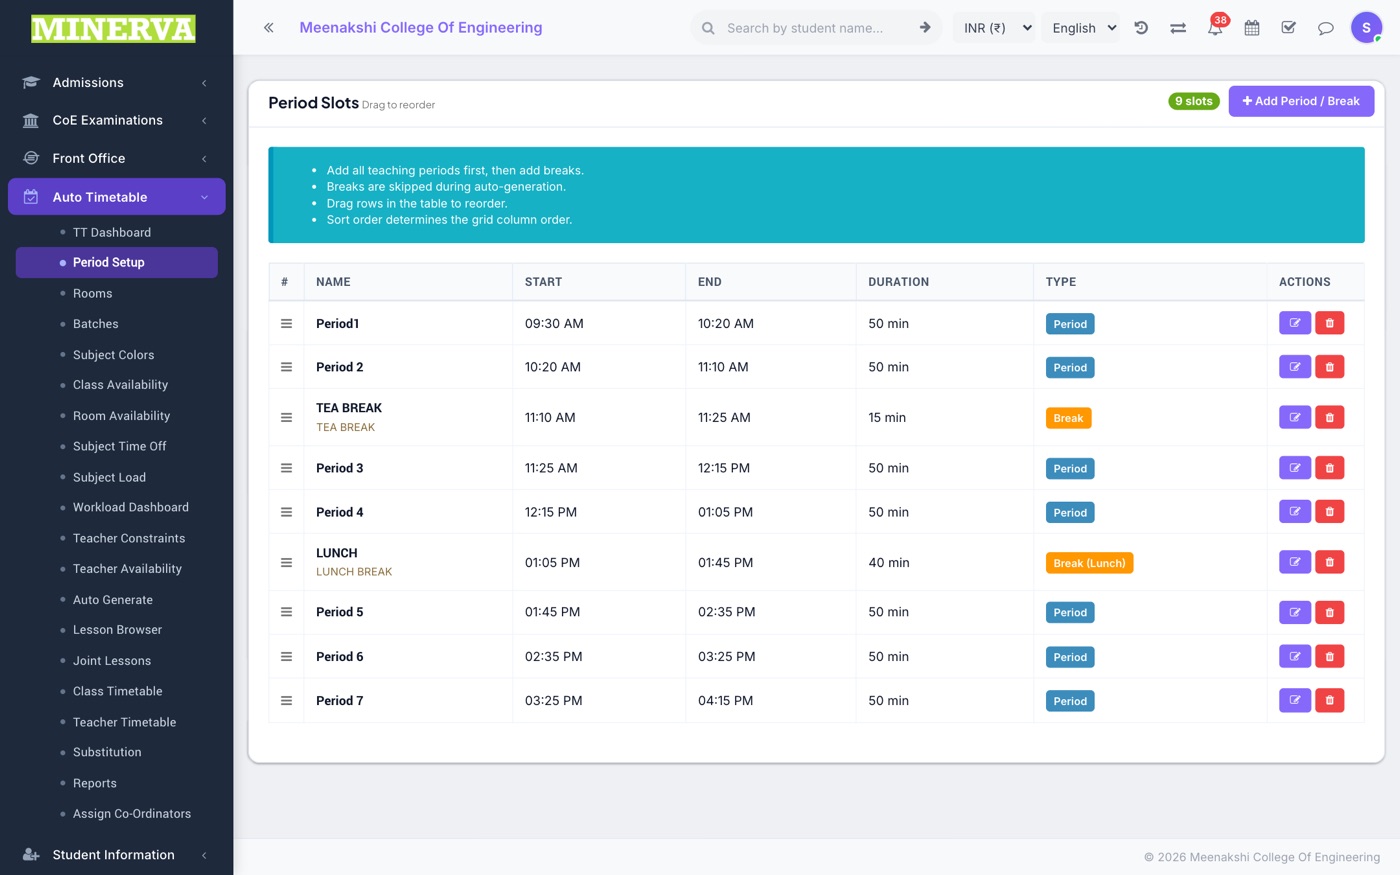Image resolution: width=1400 pixels, height=875 pixels.
Task: Delete the Period 4 row
Action: pos(1330,512)
